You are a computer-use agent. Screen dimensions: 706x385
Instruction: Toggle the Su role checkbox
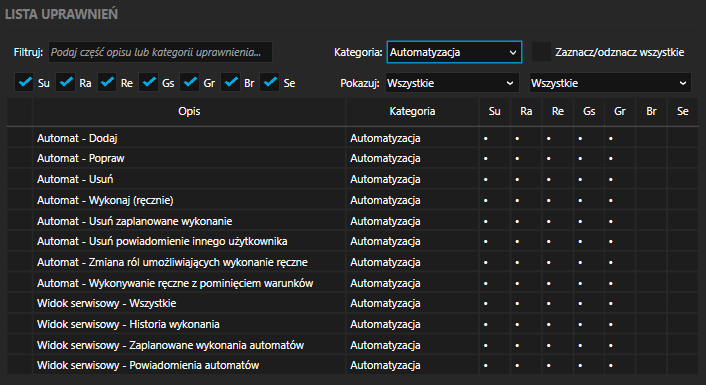click(24, 83)
